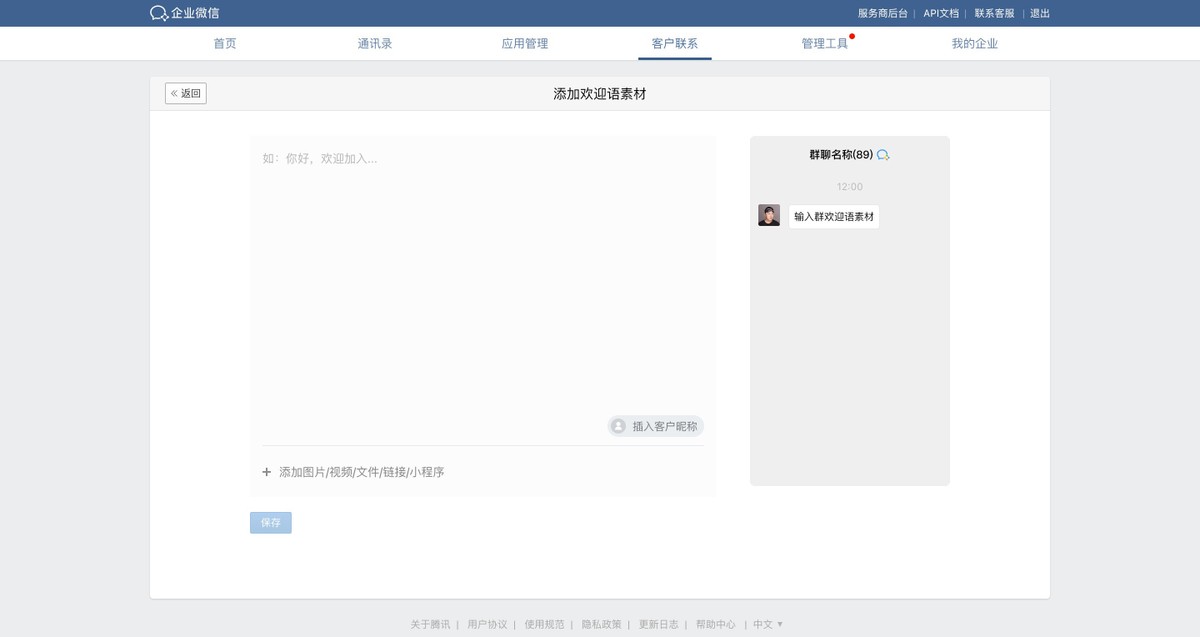The height and width of the screenshot is (637, 1200).
Task: Click 退出 to log out
Action: pos(1038,13)
